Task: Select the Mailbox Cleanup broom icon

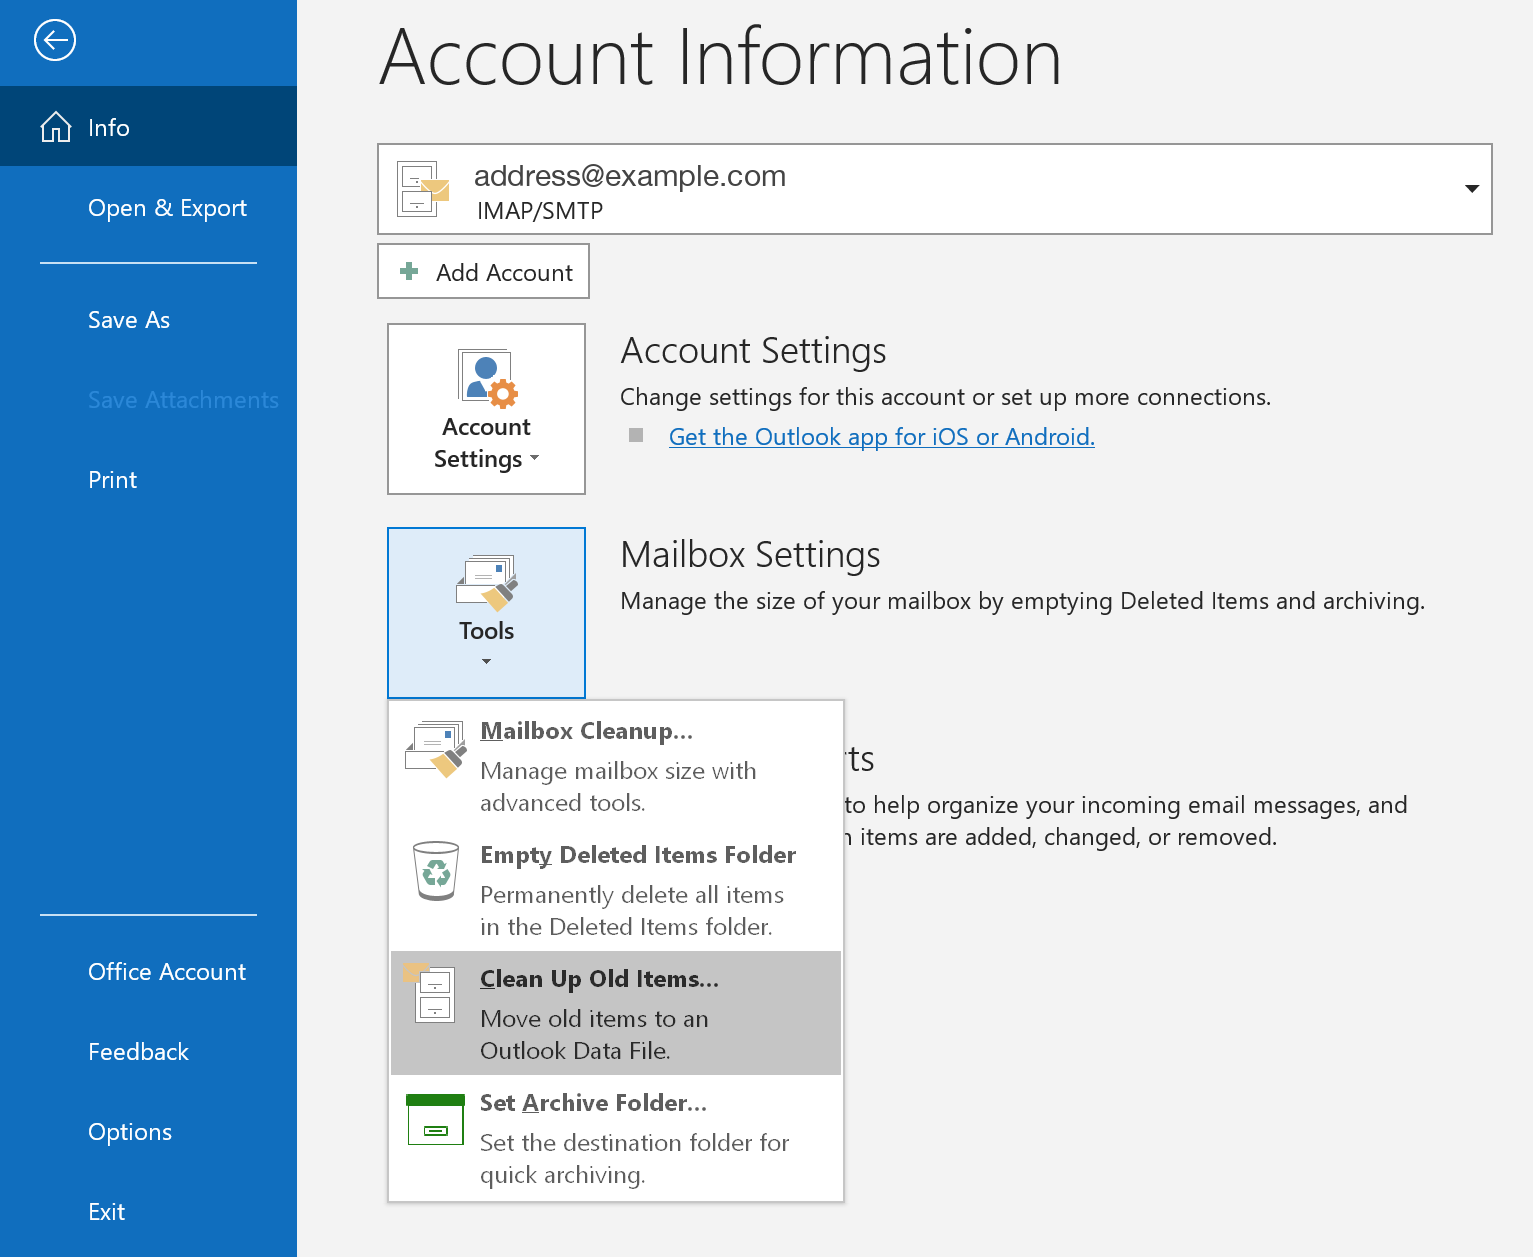Action: point(436,748)
